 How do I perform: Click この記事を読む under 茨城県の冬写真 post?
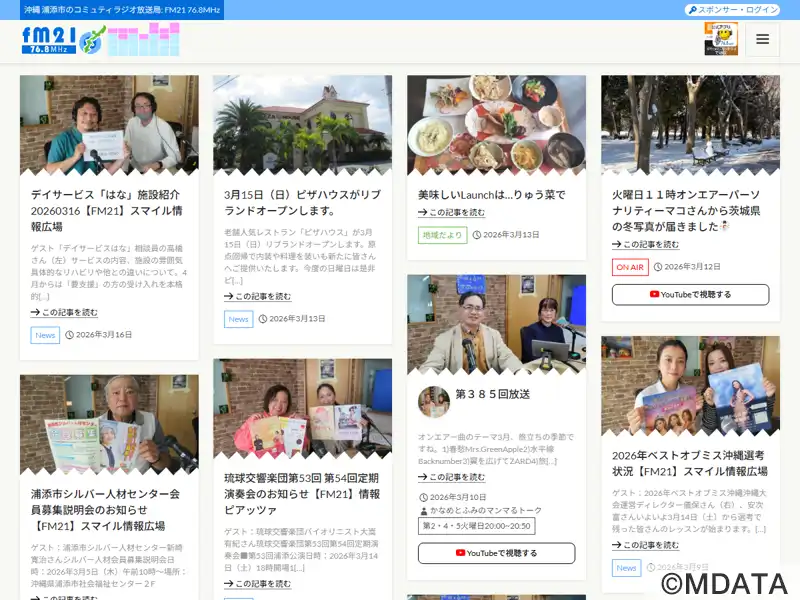click(645, 244)
